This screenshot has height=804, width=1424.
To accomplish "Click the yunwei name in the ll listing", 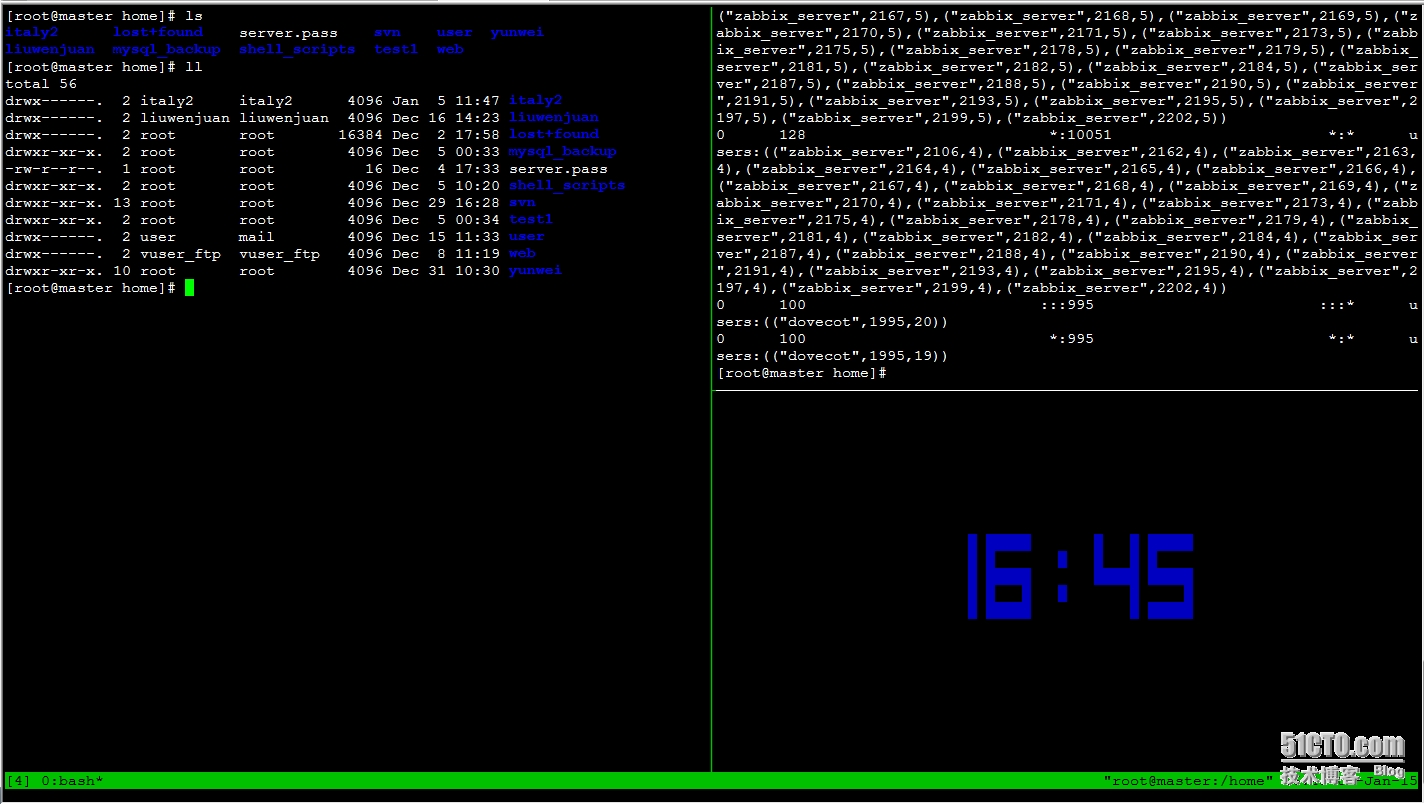I will (535, 270).
